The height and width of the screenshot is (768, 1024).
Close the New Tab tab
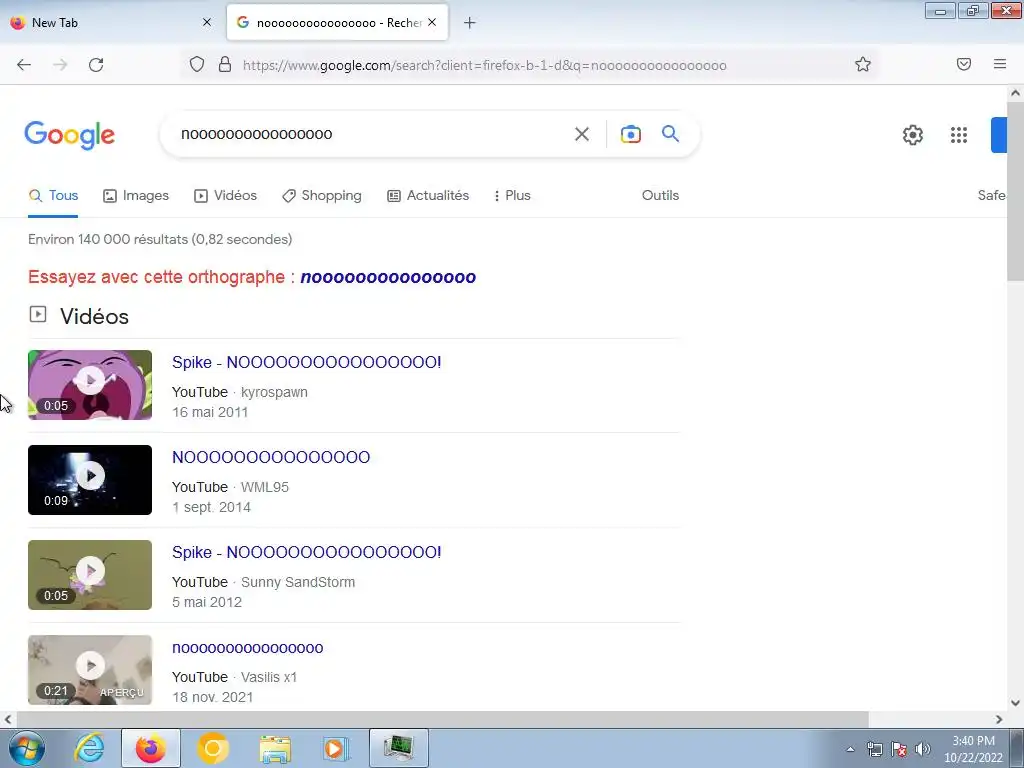pyautogui.click(x=207, y=22)
